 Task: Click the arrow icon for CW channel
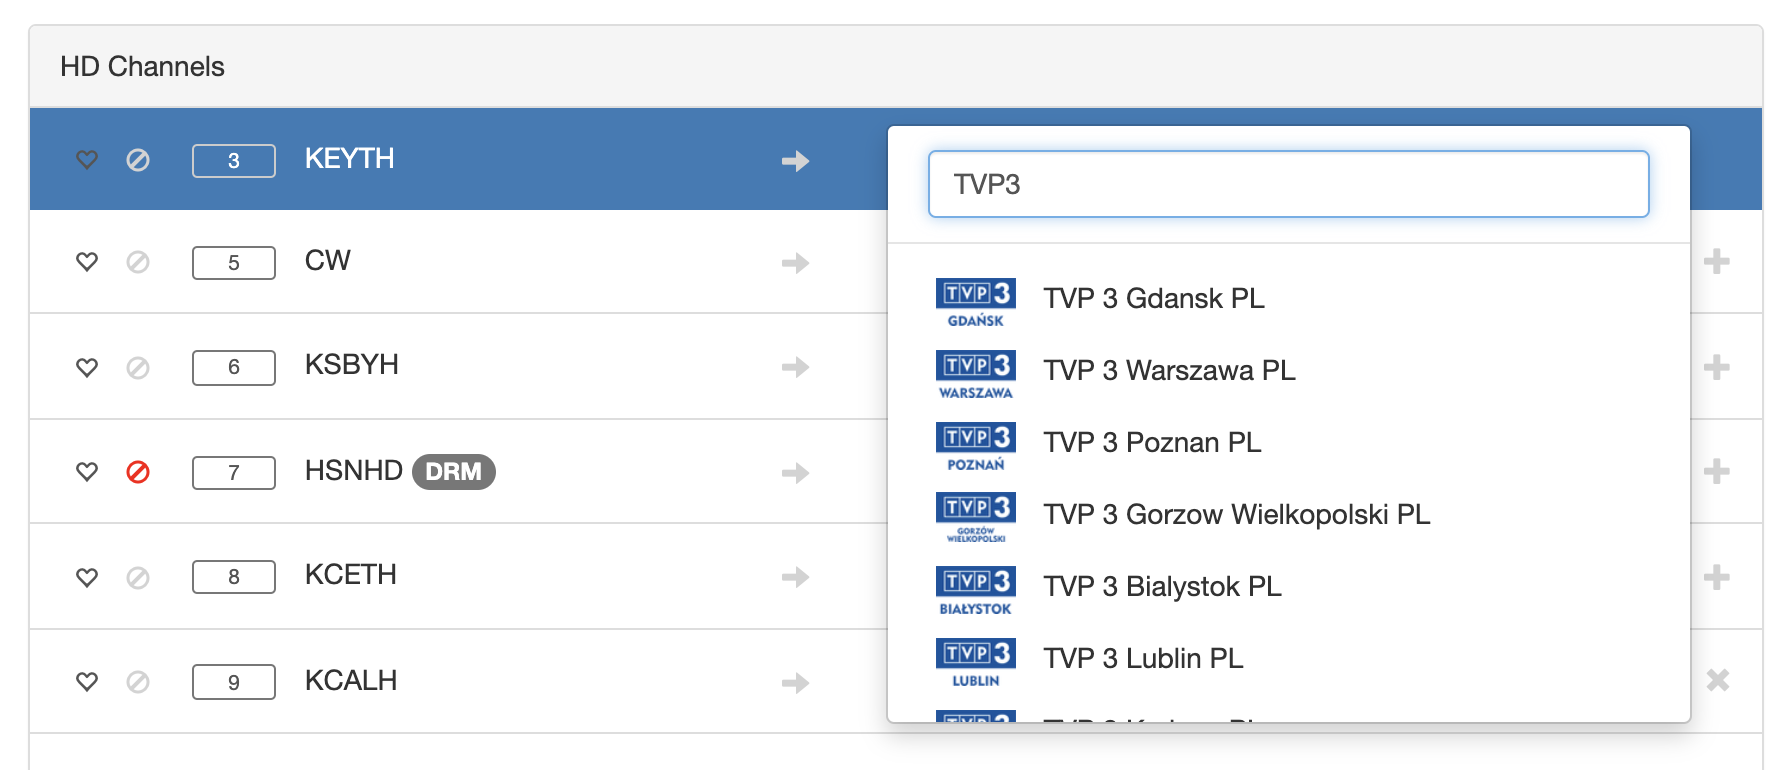pyautogui.click(x=795, y=263)
